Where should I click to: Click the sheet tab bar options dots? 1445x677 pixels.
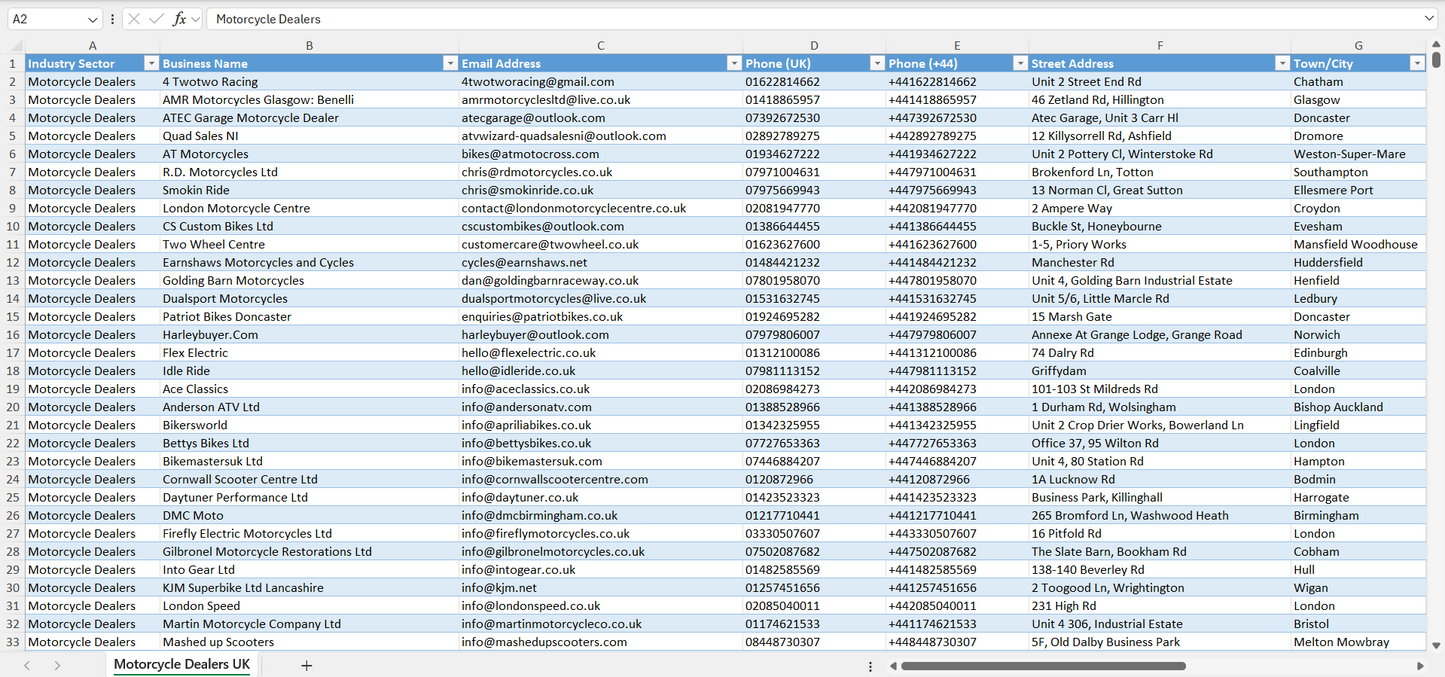870,666
